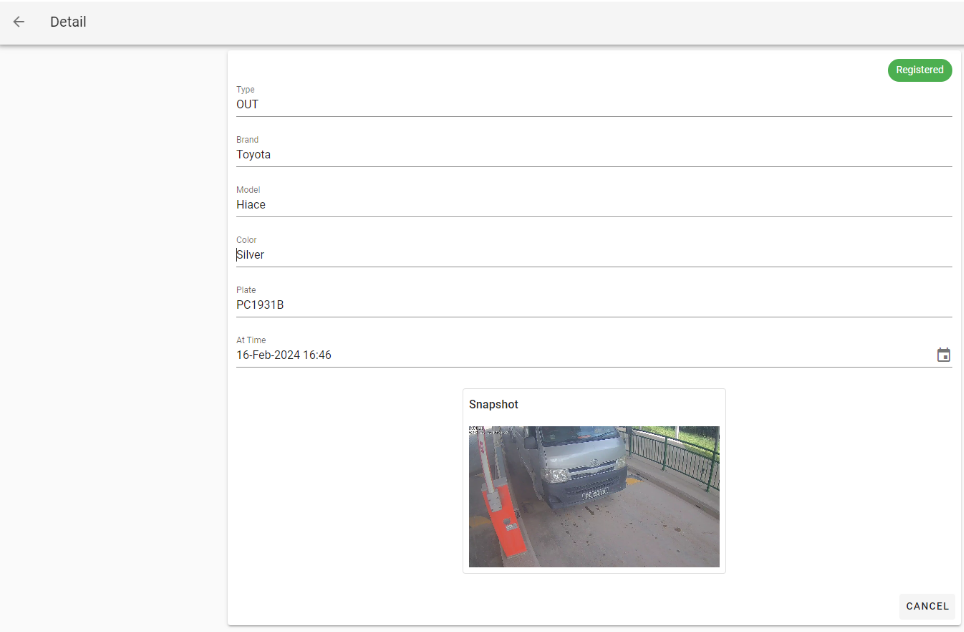Click the Detail page title
The image size is (964, 632).
[68, 22]
